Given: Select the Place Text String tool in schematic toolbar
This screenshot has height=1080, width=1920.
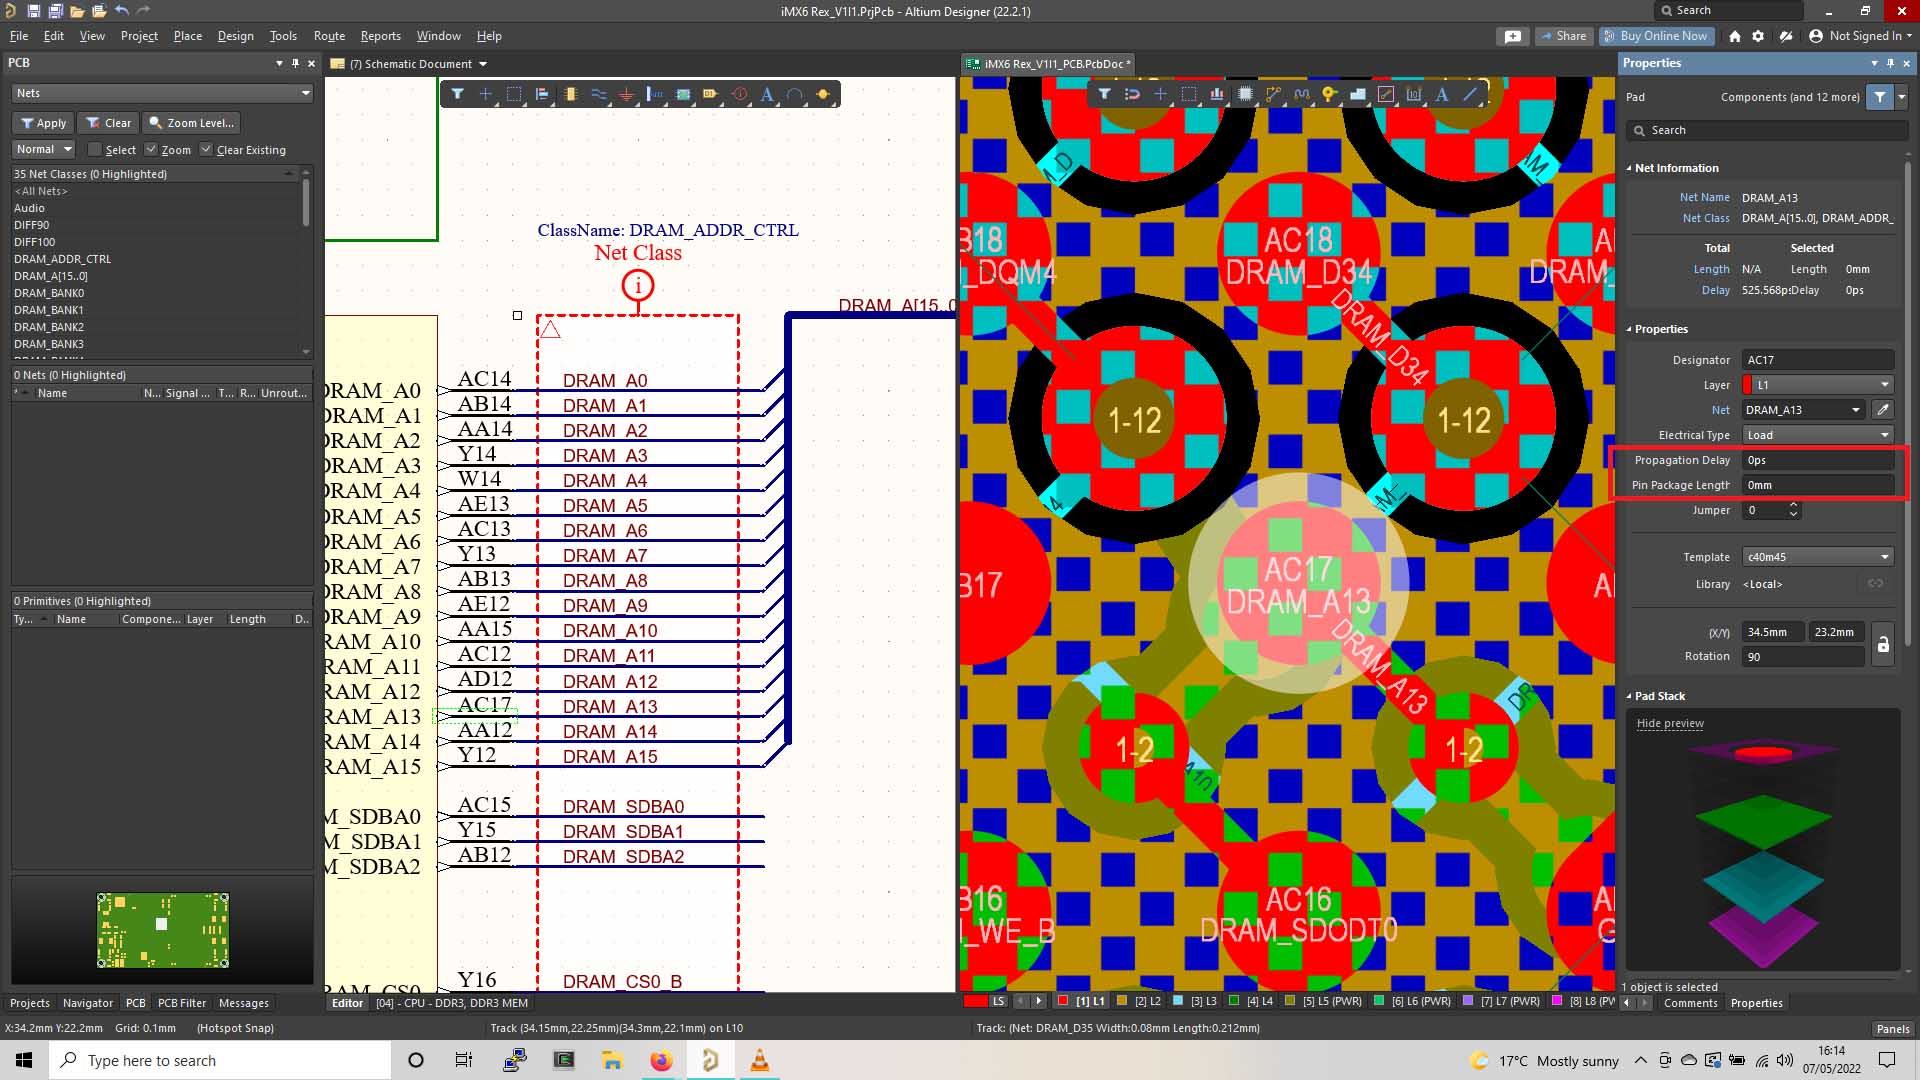Looking at the screenshot, I should click(767, 94).
